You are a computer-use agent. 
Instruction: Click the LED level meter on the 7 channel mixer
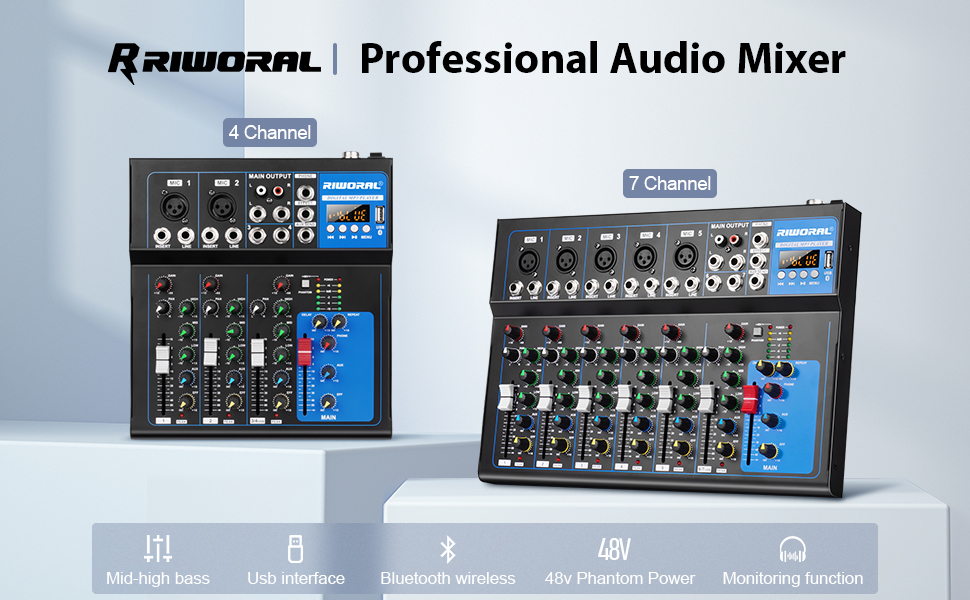[778, 343]
